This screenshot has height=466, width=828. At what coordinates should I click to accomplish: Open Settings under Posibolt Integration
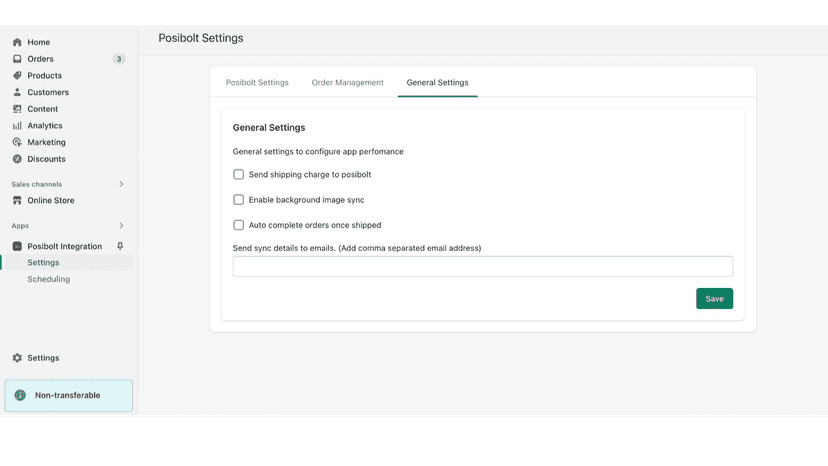[x=43, y=263]
